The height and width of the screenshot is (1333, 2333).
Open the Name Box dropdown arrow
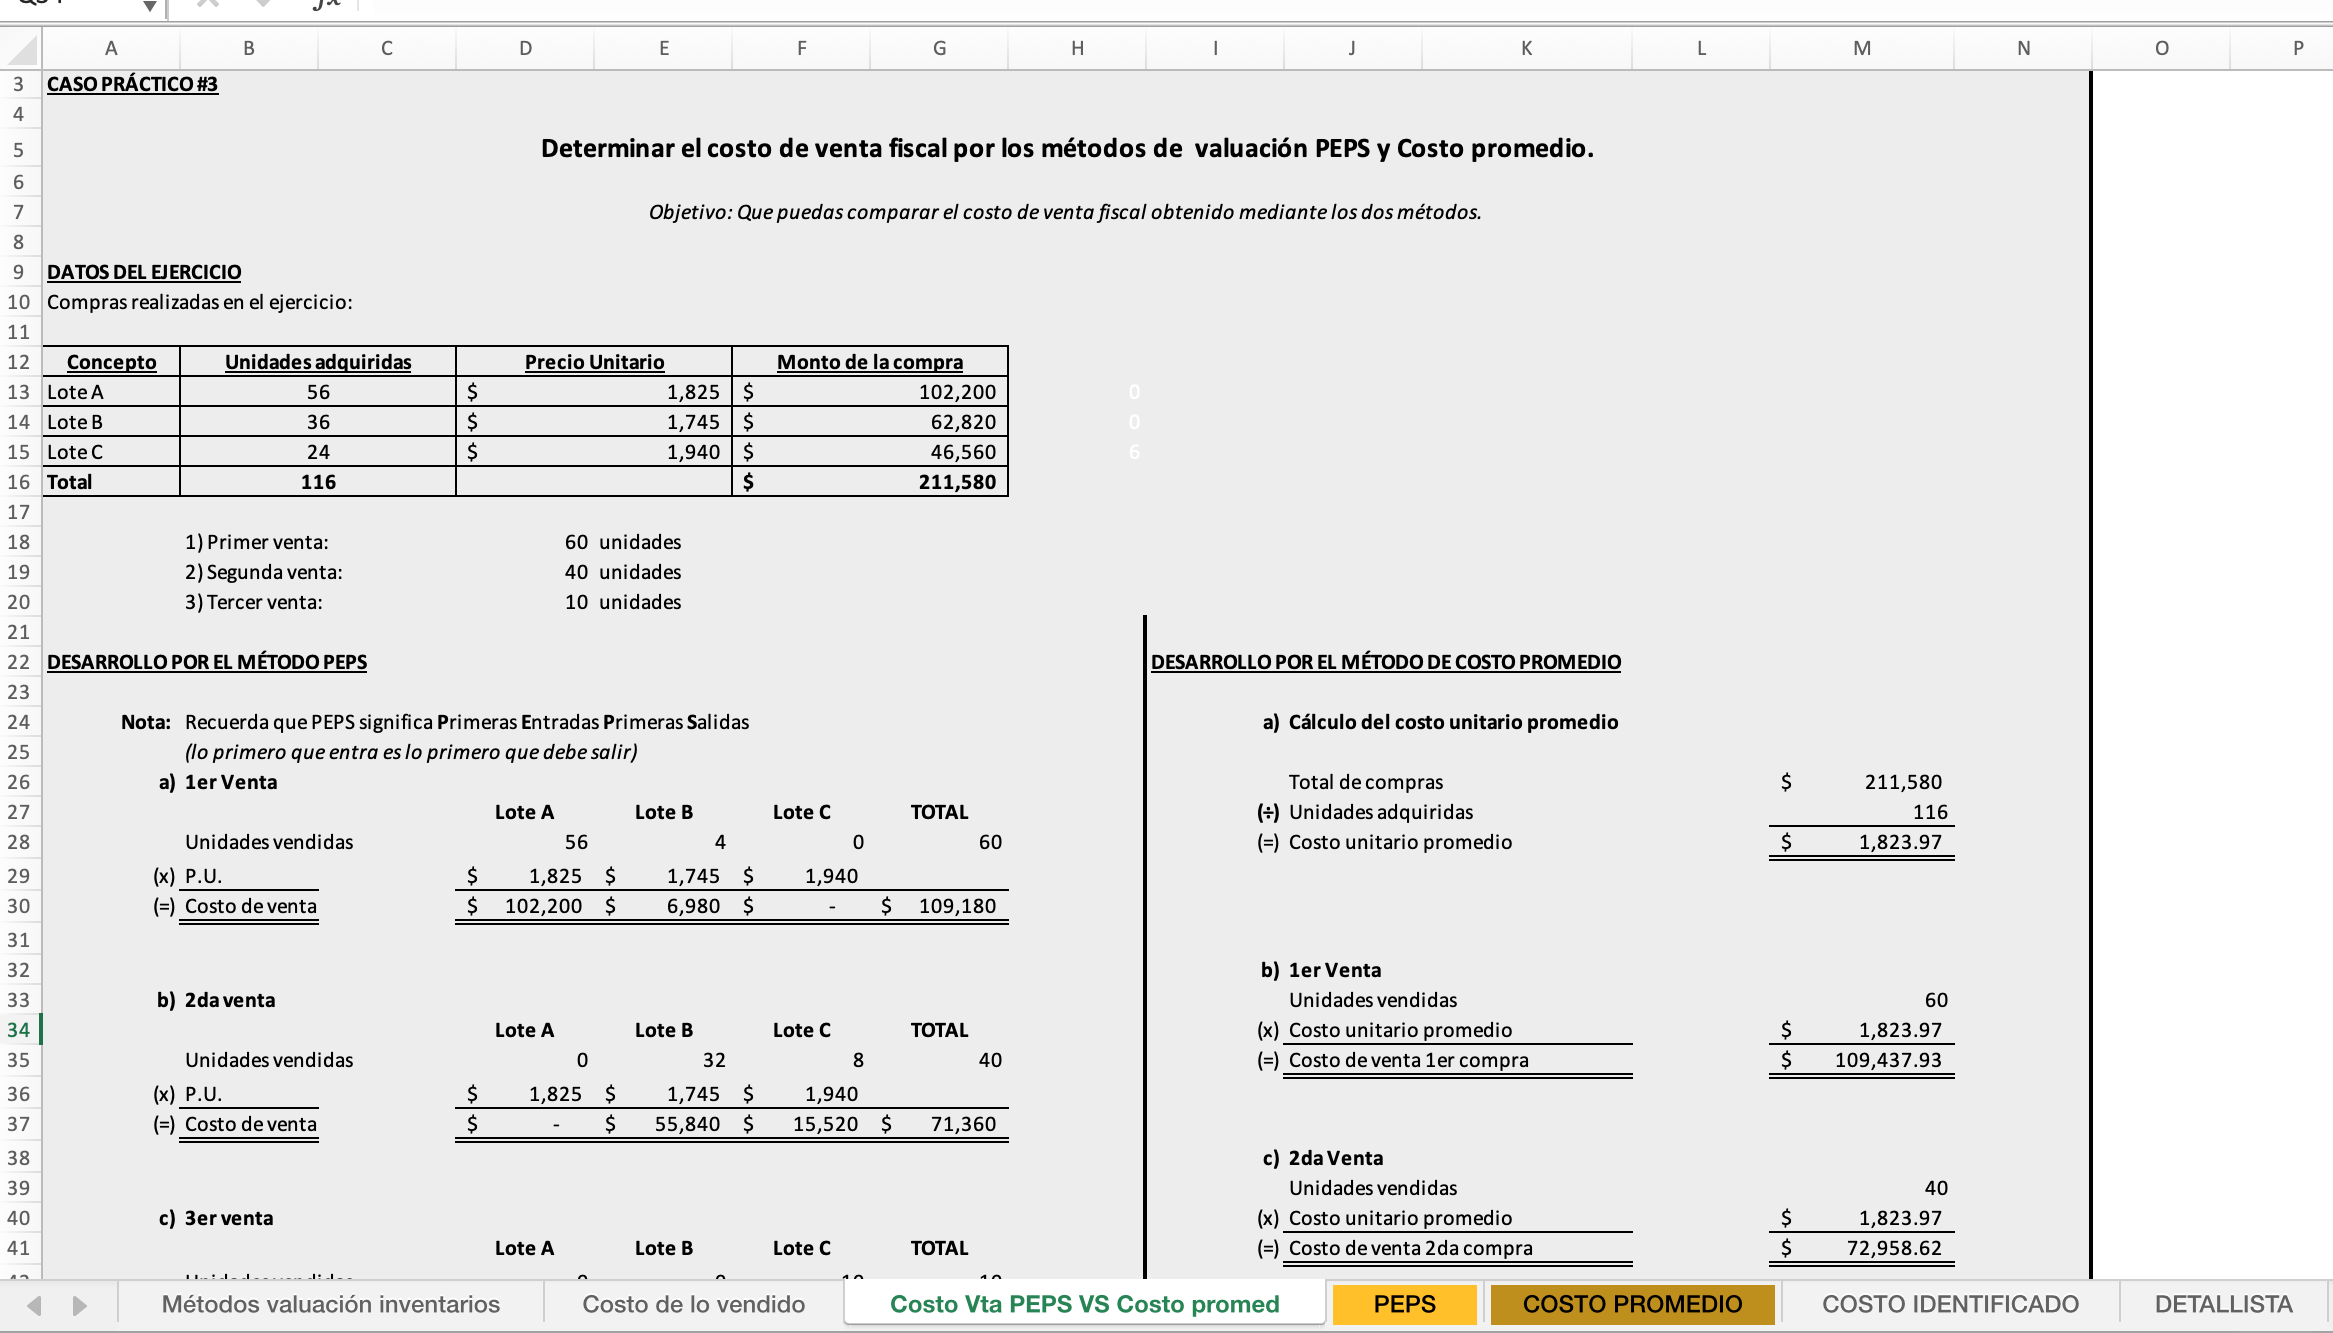click(x=149, y=6)
